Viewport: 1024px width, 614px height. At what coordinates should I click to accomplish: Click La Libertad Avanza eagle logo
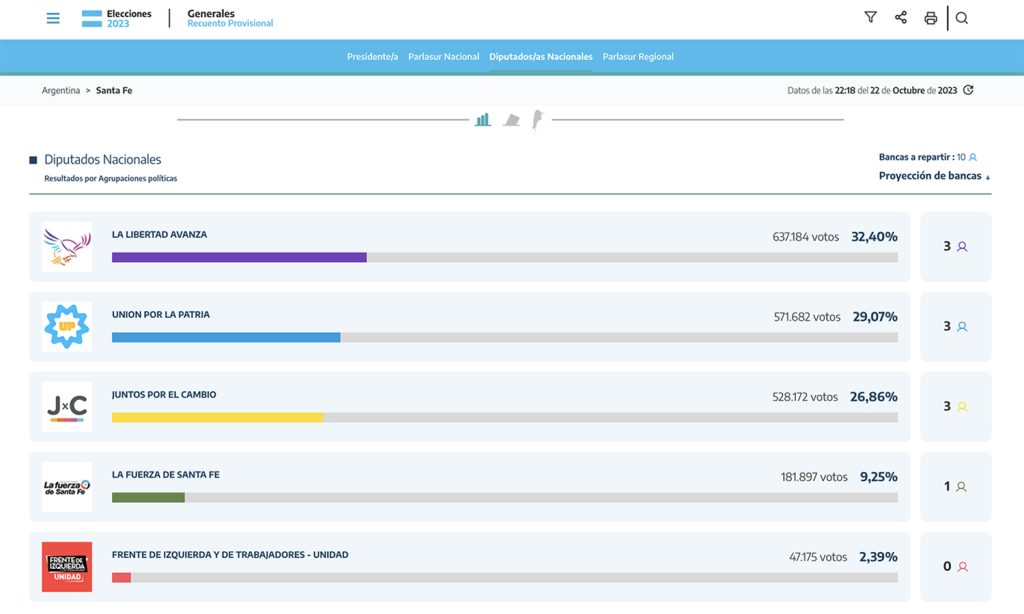coord(67,247)
